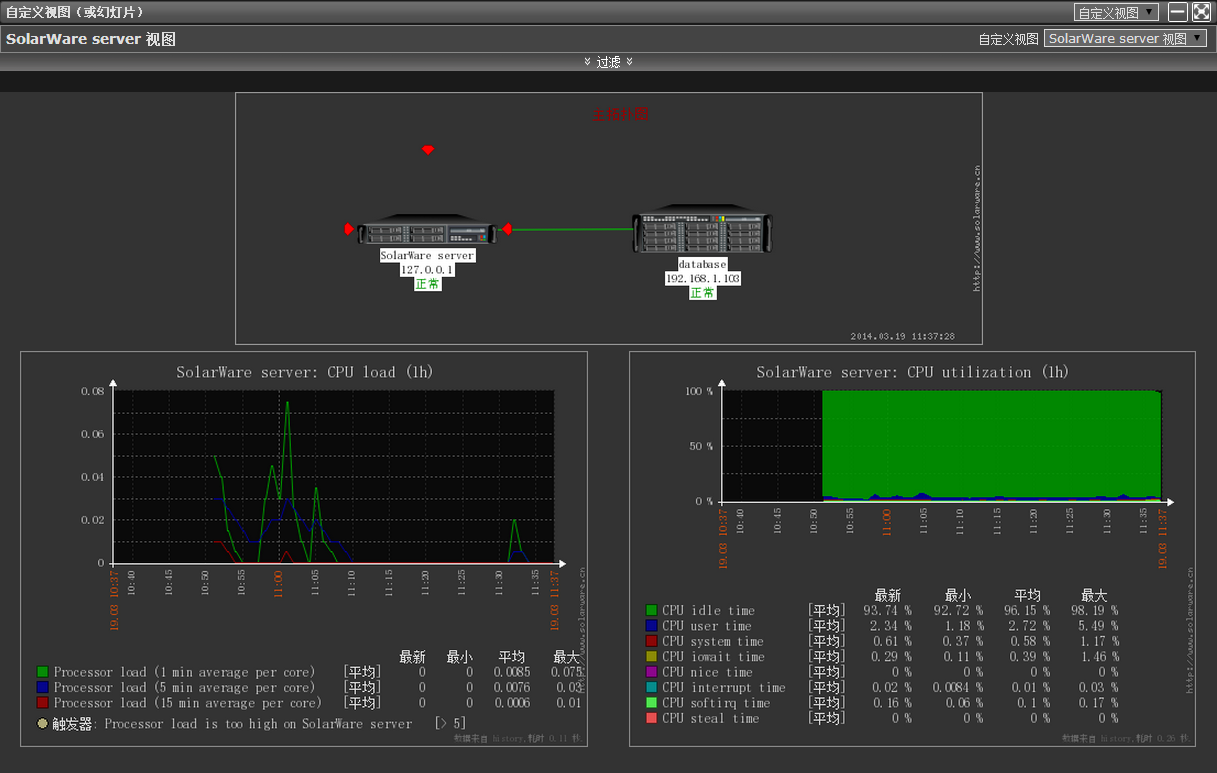Select the SolarWare server rack icon on map
The image size is (1217, 773).
pos(428,231)
